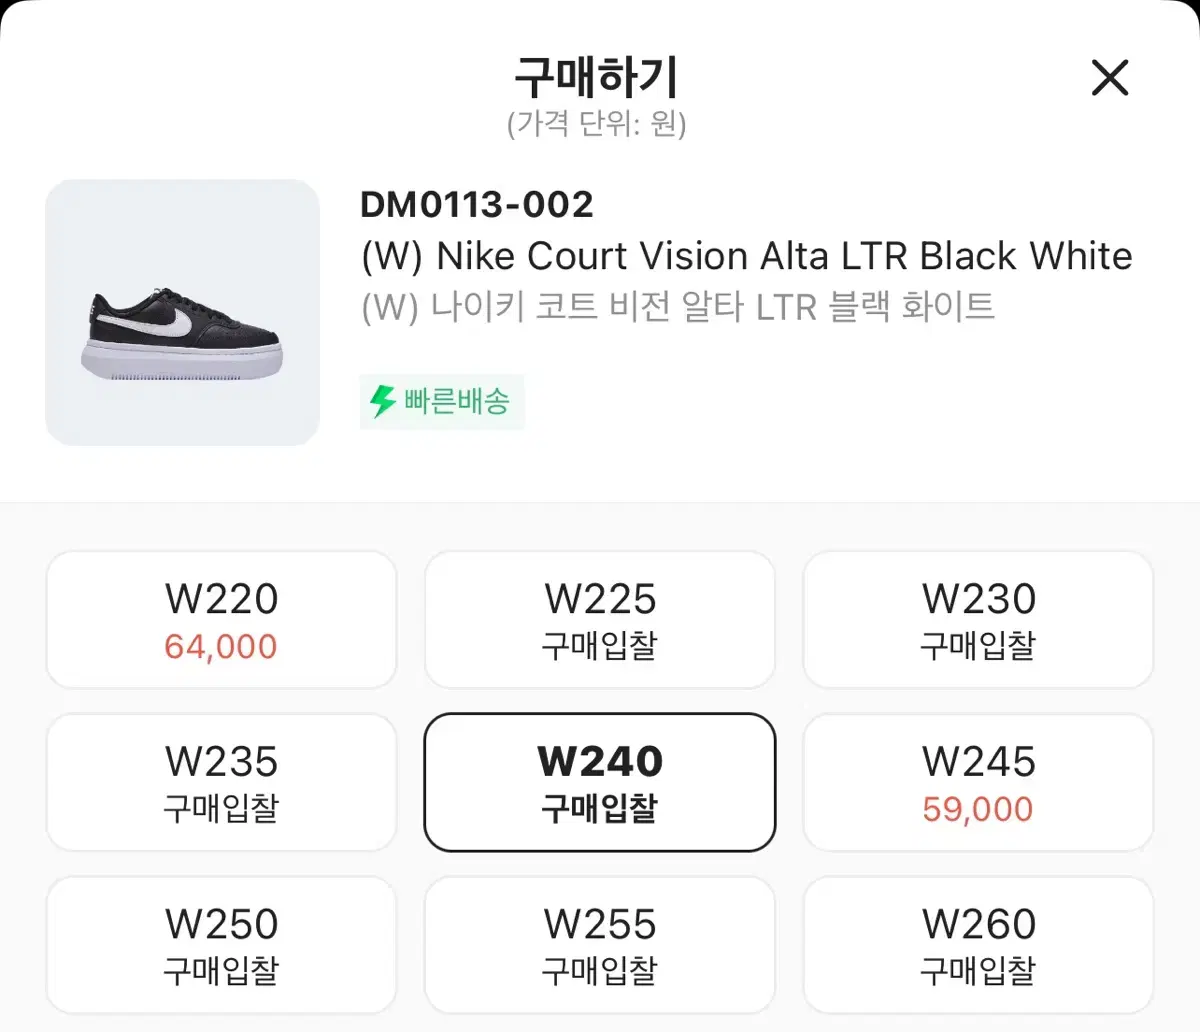The image size is (1200, 1032).
Task: Click the 64,000 price under W220
Action: click(221, 647)
